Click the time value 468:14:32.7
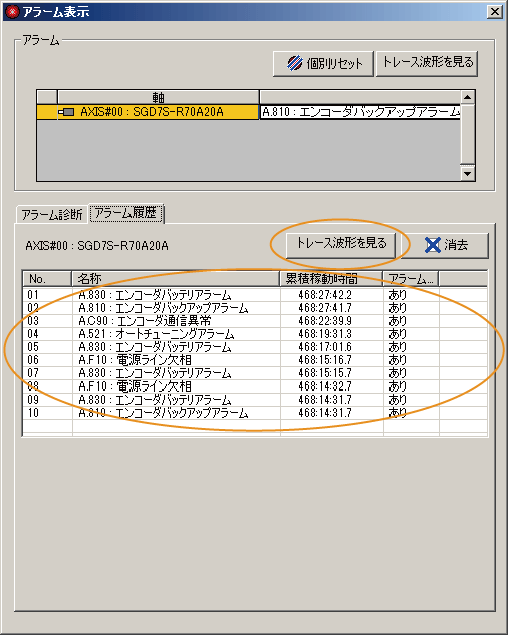Image resolution: width=508 pixels, height=635 pixels. (x=325, y=386)
